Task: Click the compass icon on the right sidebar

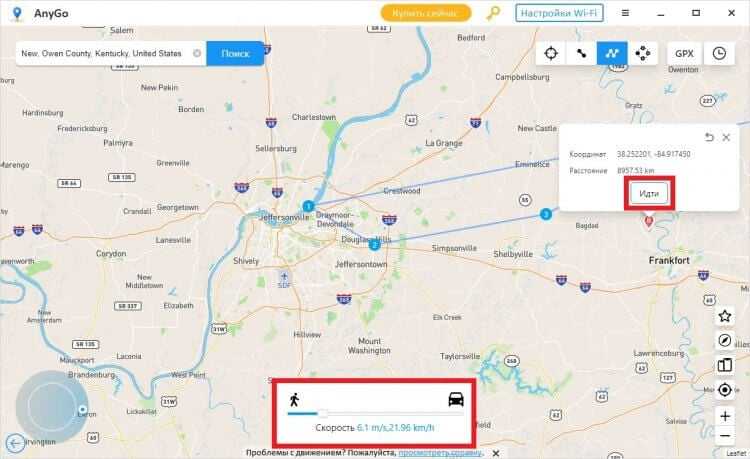Action: point(725,340)
